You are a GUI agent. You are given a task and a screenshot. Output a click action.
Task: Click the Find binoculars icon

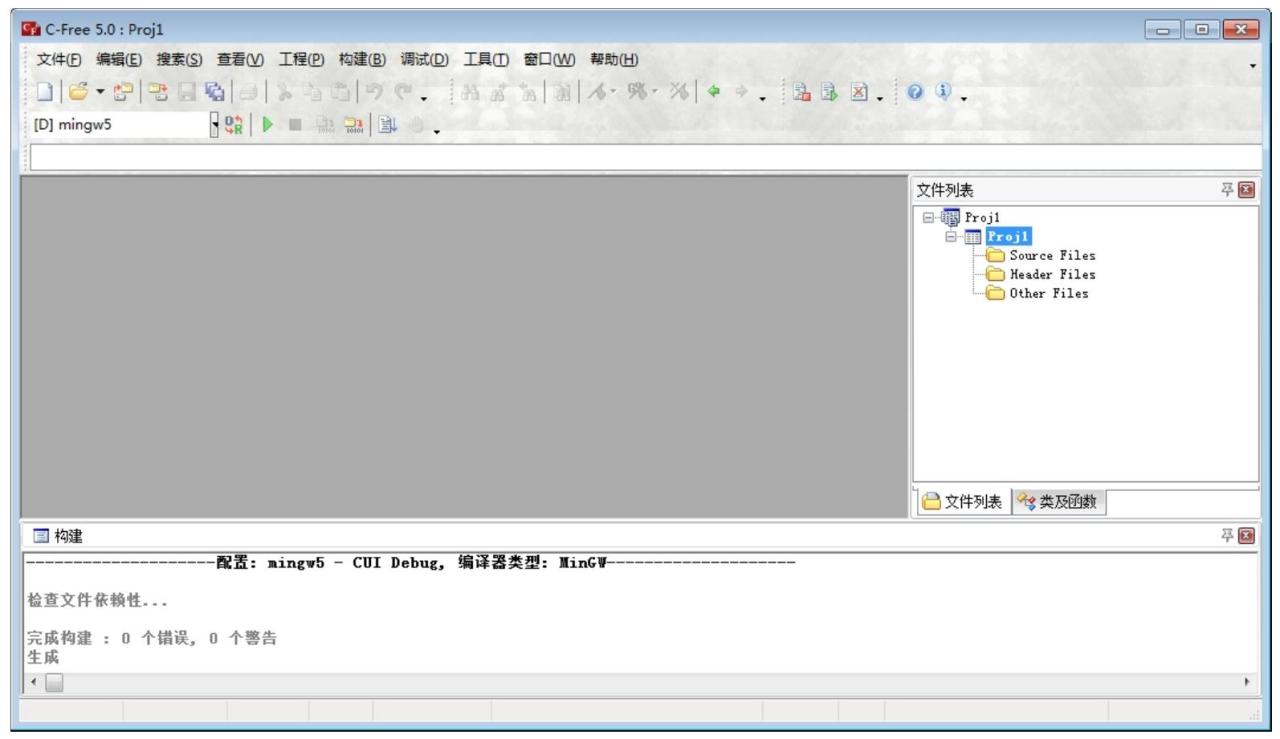tap(470, 92)
